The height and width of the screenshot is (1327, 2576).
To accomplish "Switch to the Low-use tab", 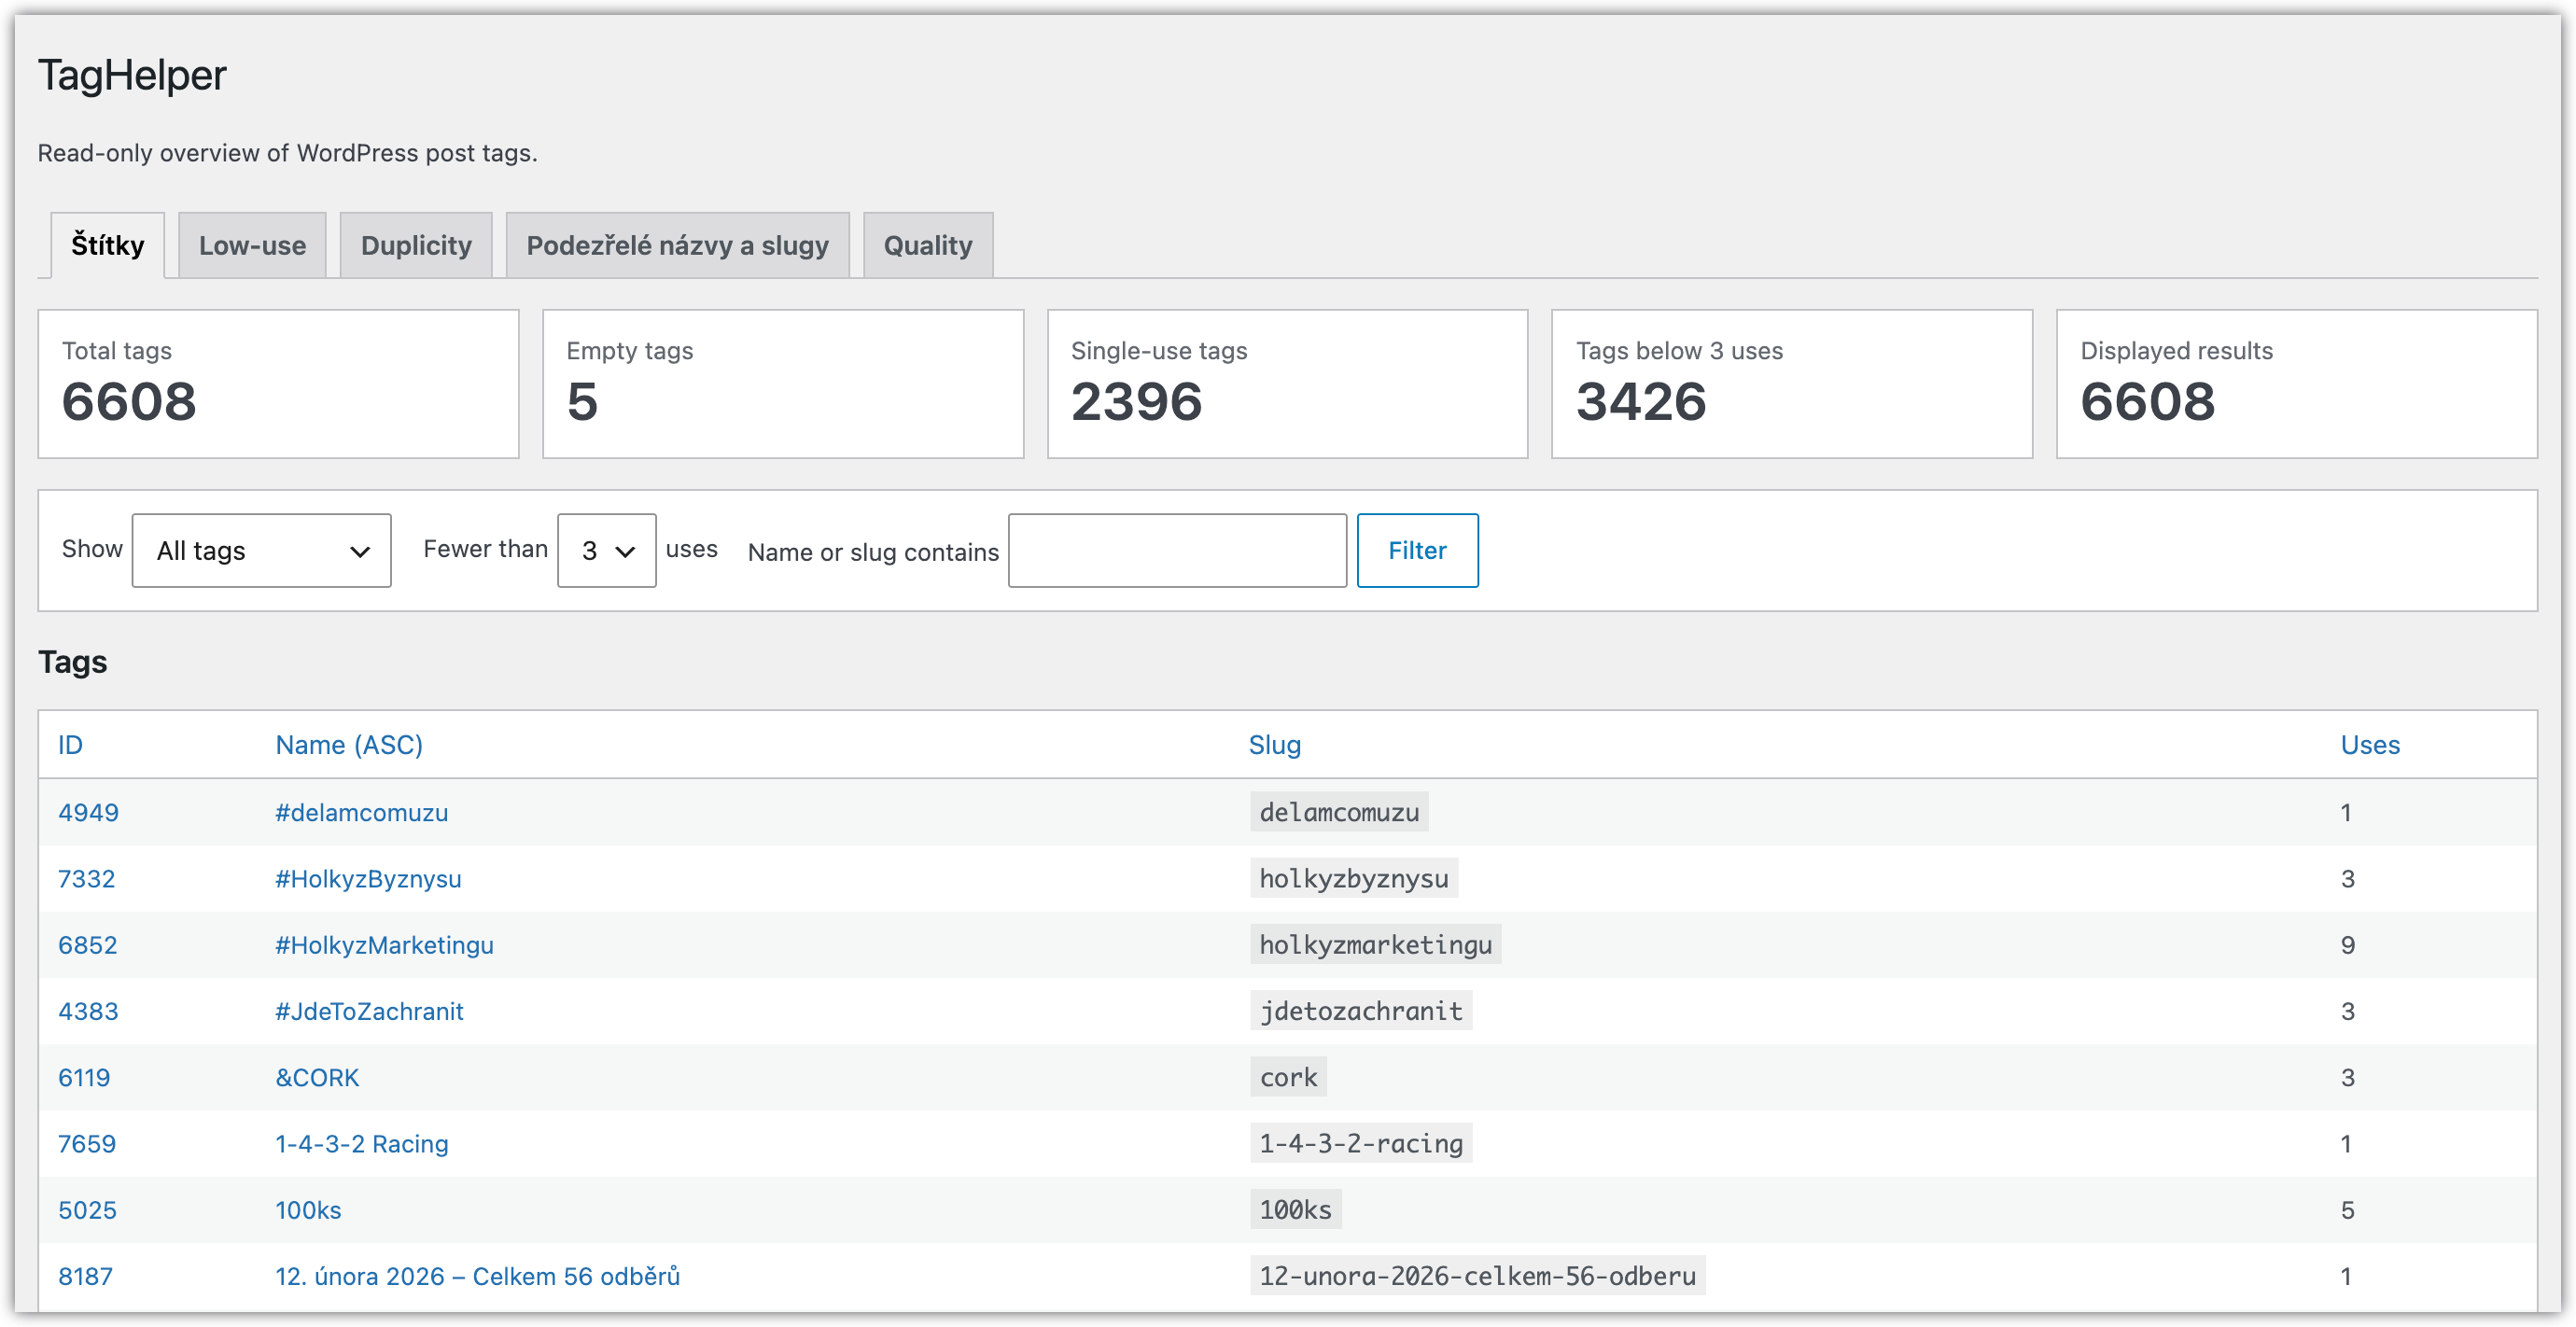I will coord(252,245).
